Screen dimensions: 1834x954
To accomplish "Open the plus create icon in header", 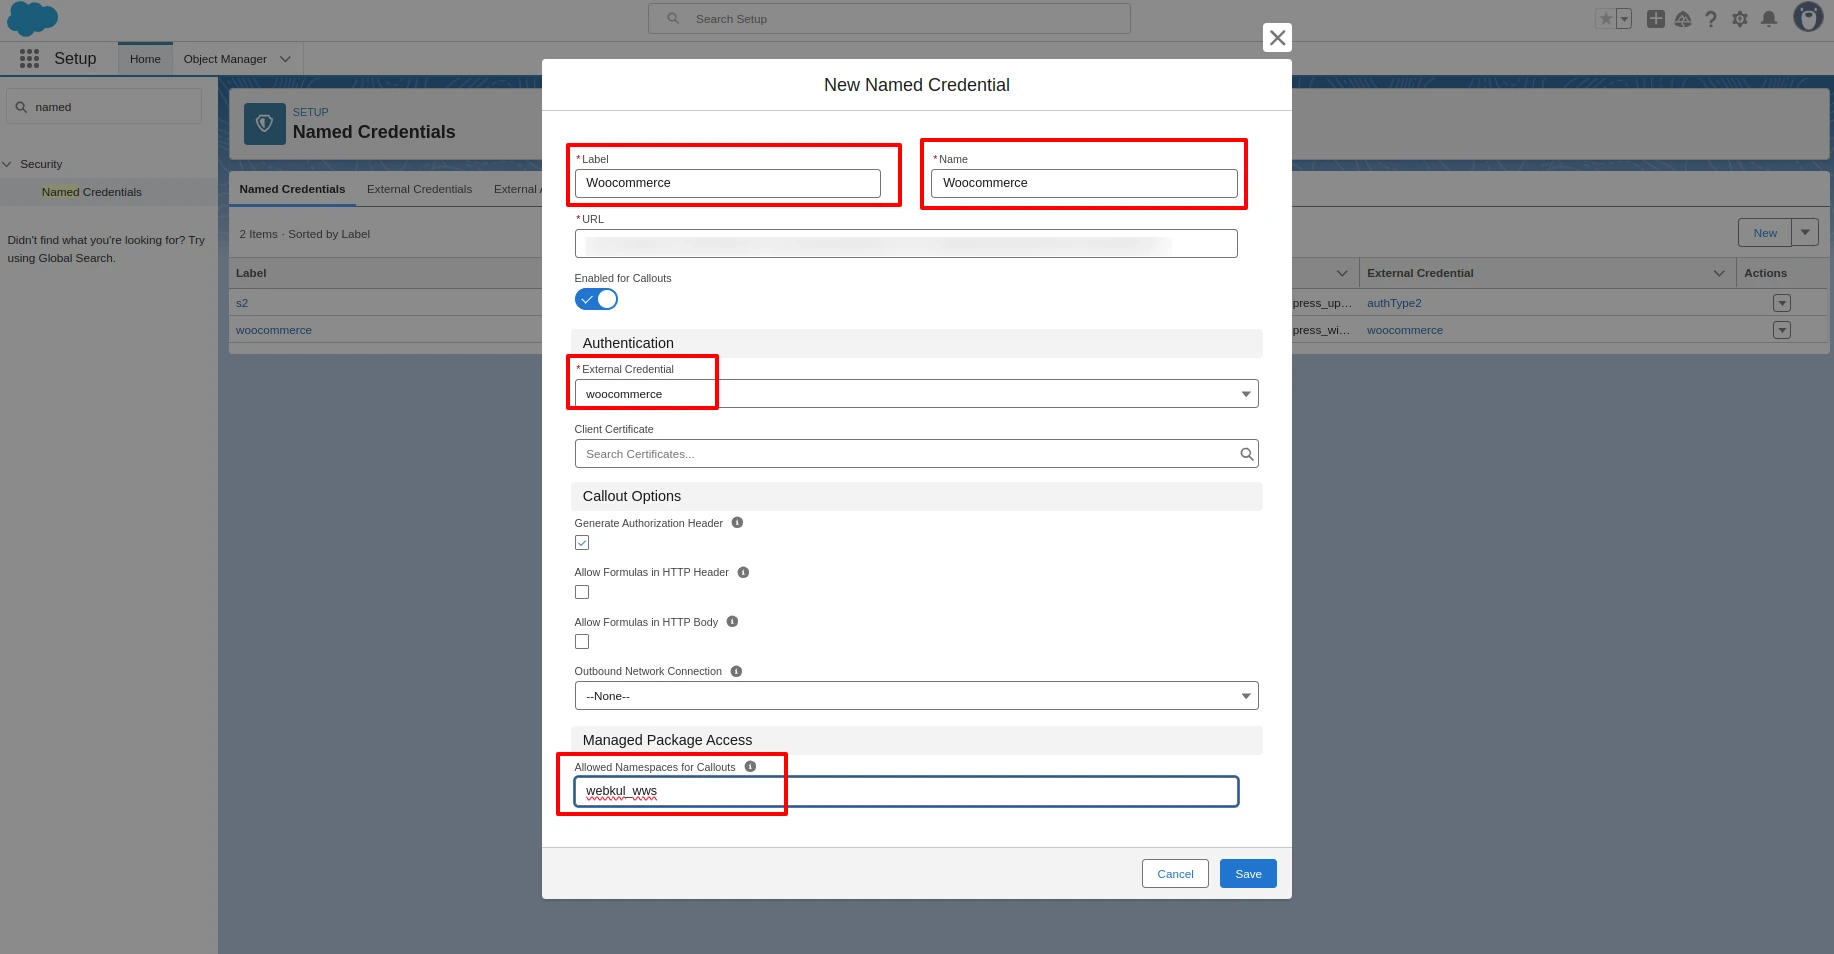I will 1655,18.
